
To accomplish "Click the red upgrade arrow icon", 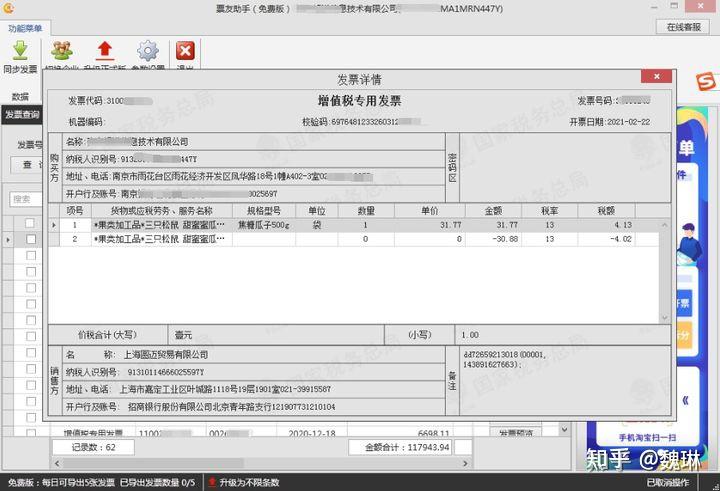I will tap(105, 51).
